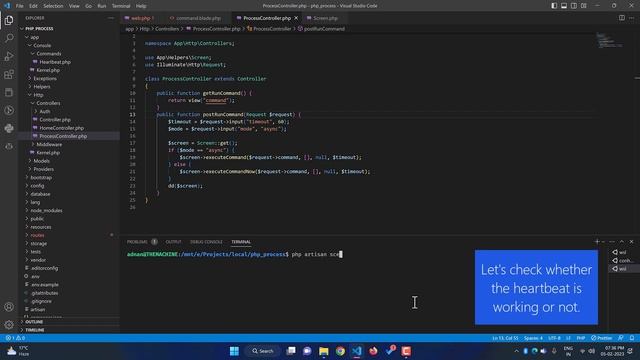Switch to OUTPUT panel tab
Viewport: 640px width, 360px height.
tap(173, 242)
